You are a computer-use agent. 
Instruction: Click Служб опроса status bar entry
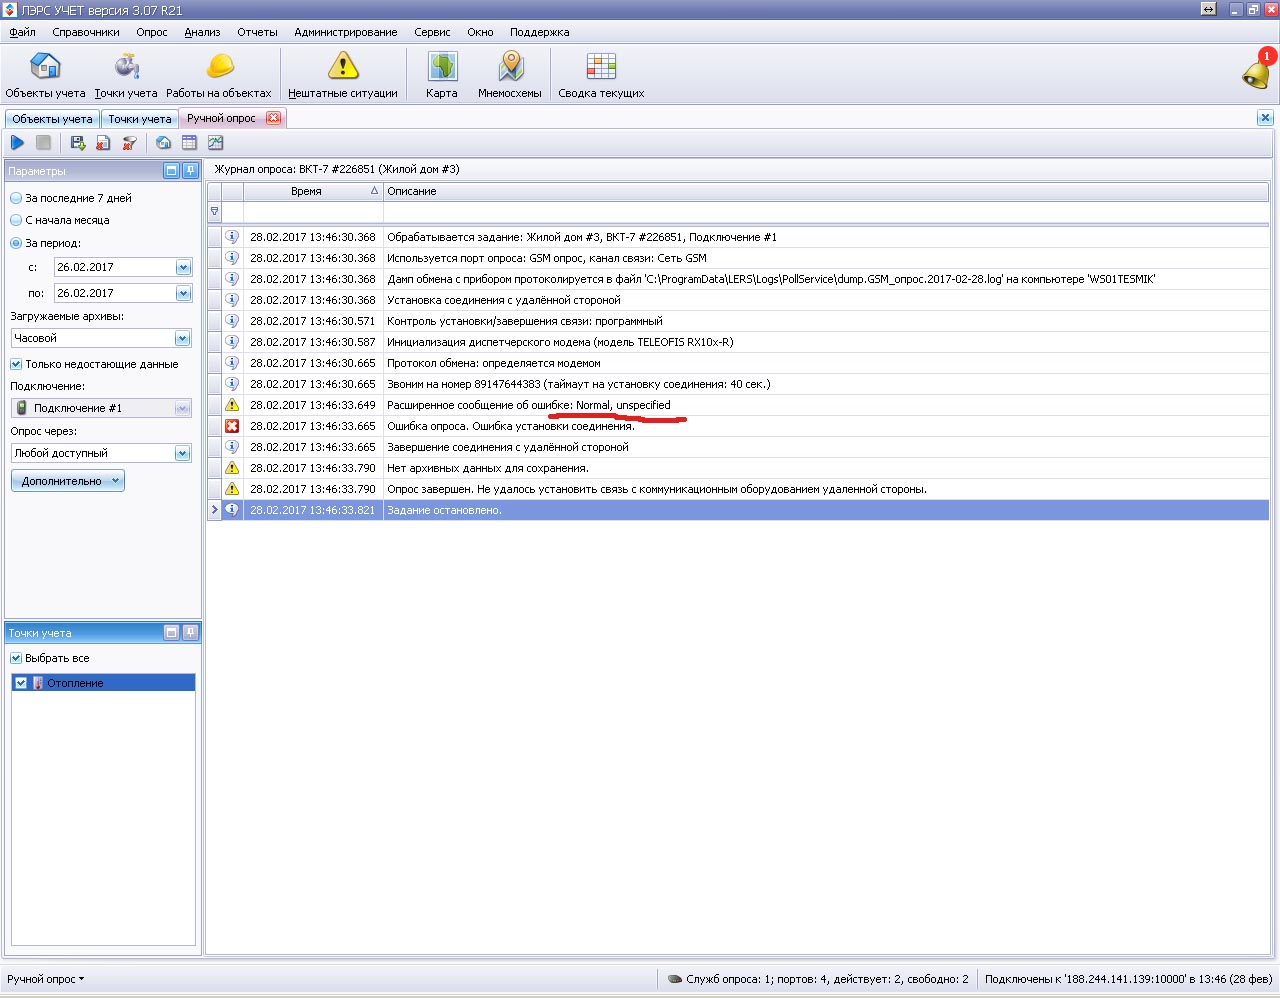(x=818, y=979)
